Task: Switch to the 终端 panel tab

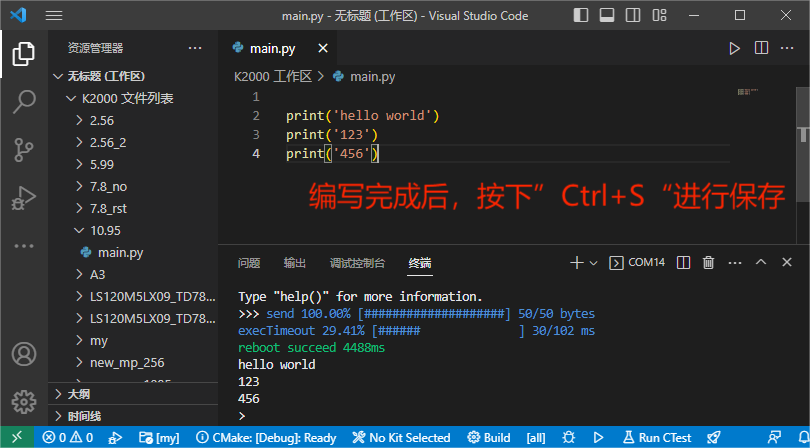Action: point(419,263)
